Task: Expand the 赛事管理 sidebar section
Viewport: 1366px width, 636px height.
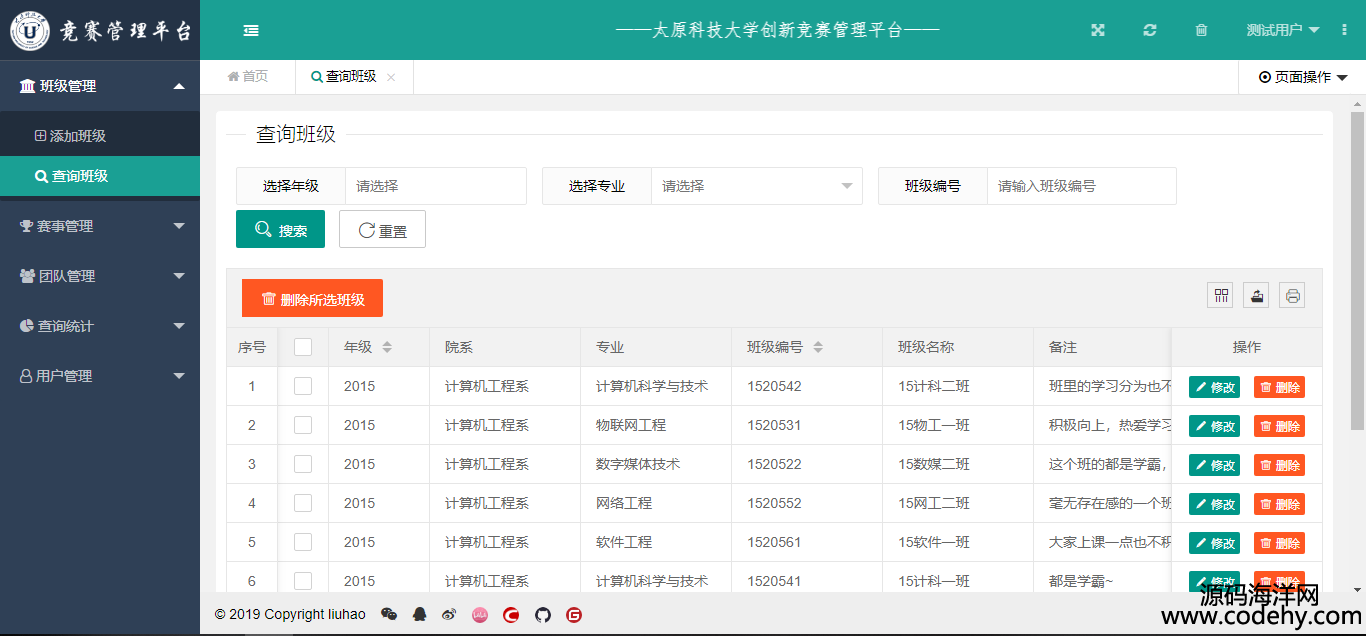Action: (100, 226)
